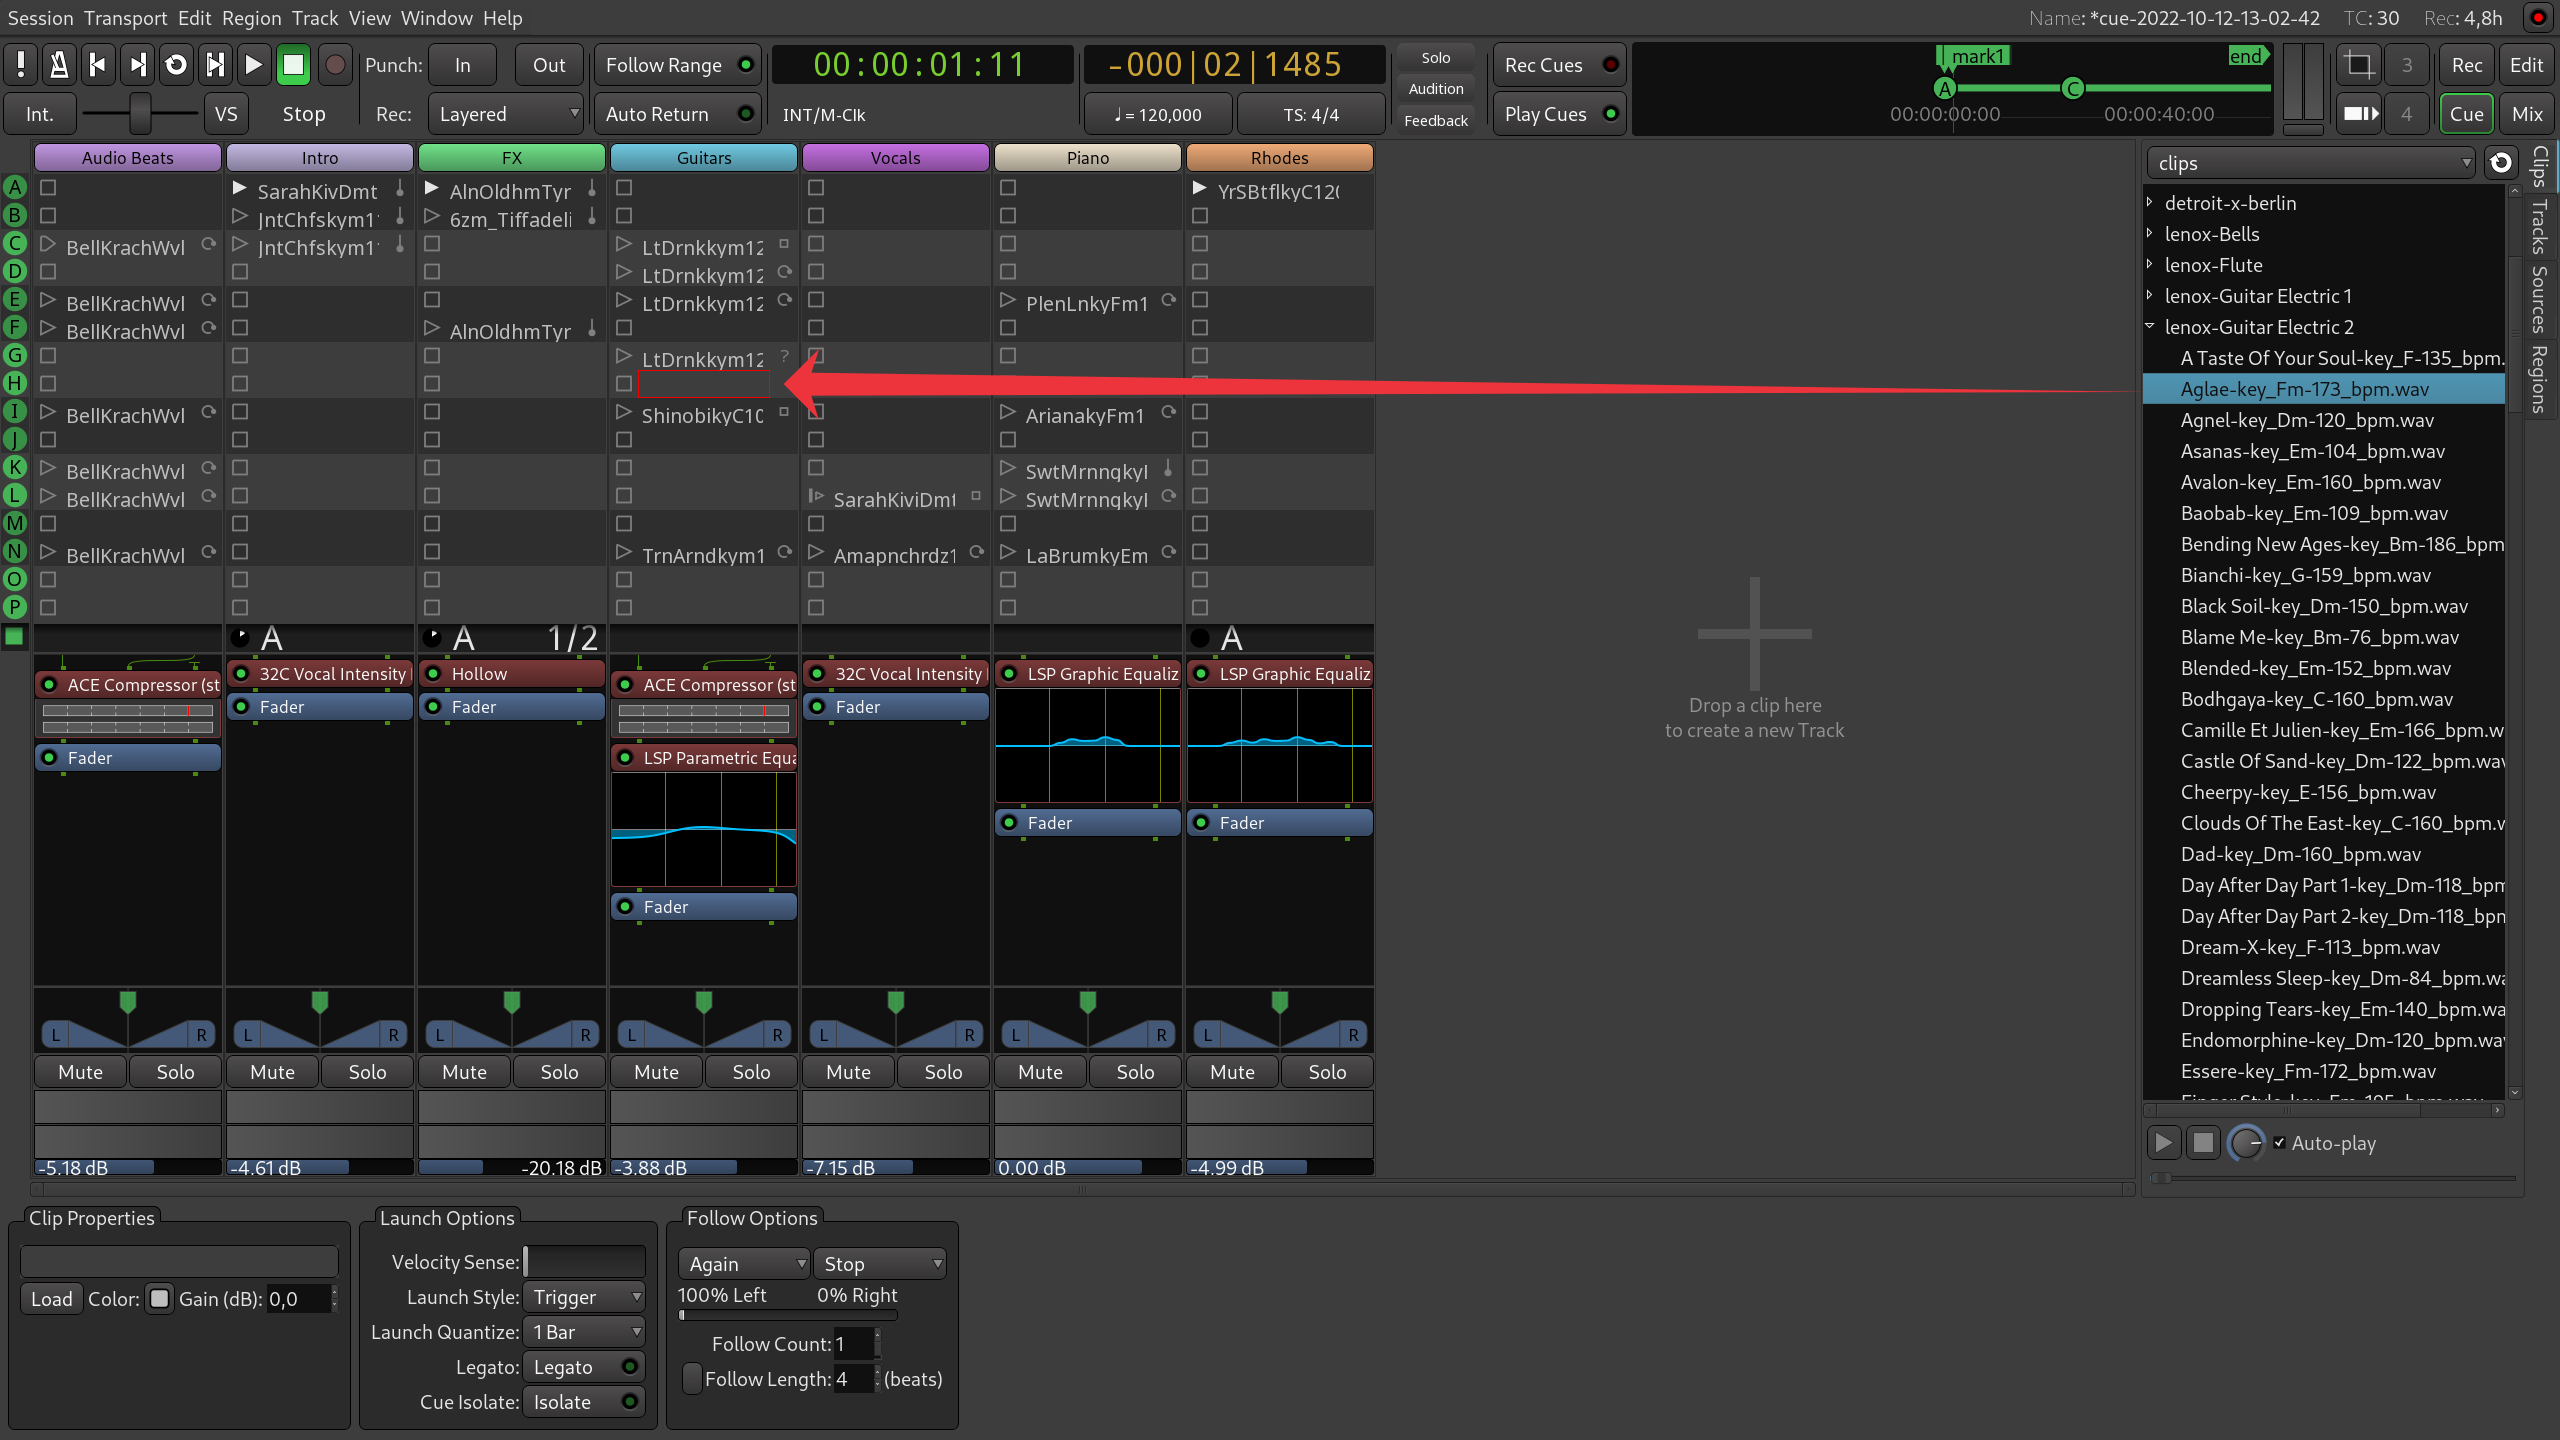Click the transport Play triangle icon
The height and width of the screenshot is (1440, 2560).
(x=254, y=65)
